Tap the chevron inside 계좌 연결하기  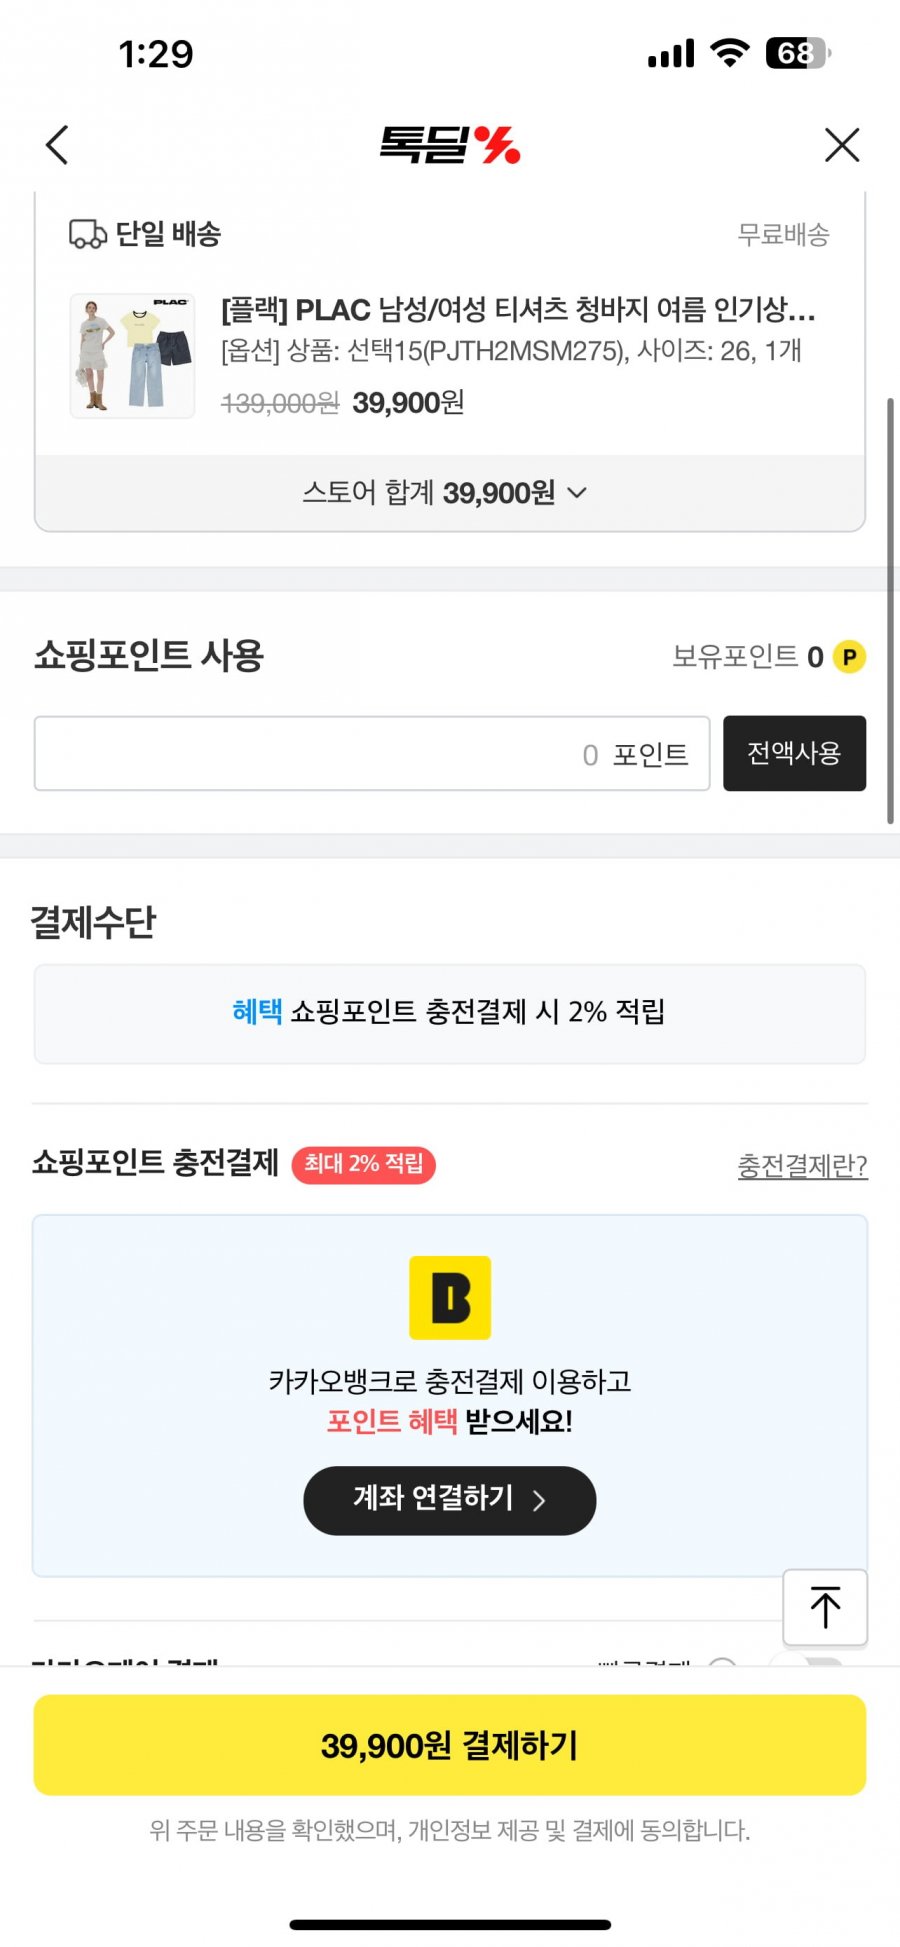coord(539,1500)
